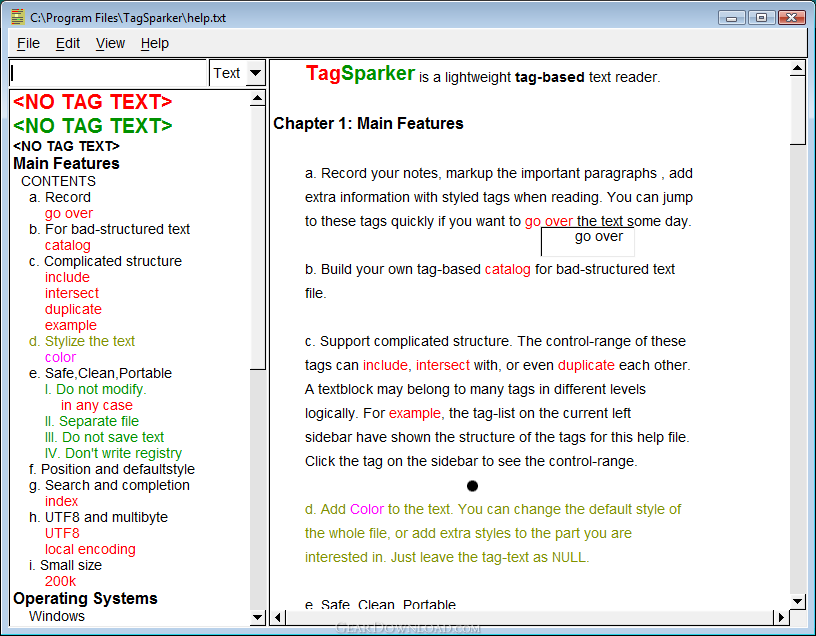Screen dimensions: 816x636
Task: Click the red 'catalog' word in text
Action: coord(507,269)
